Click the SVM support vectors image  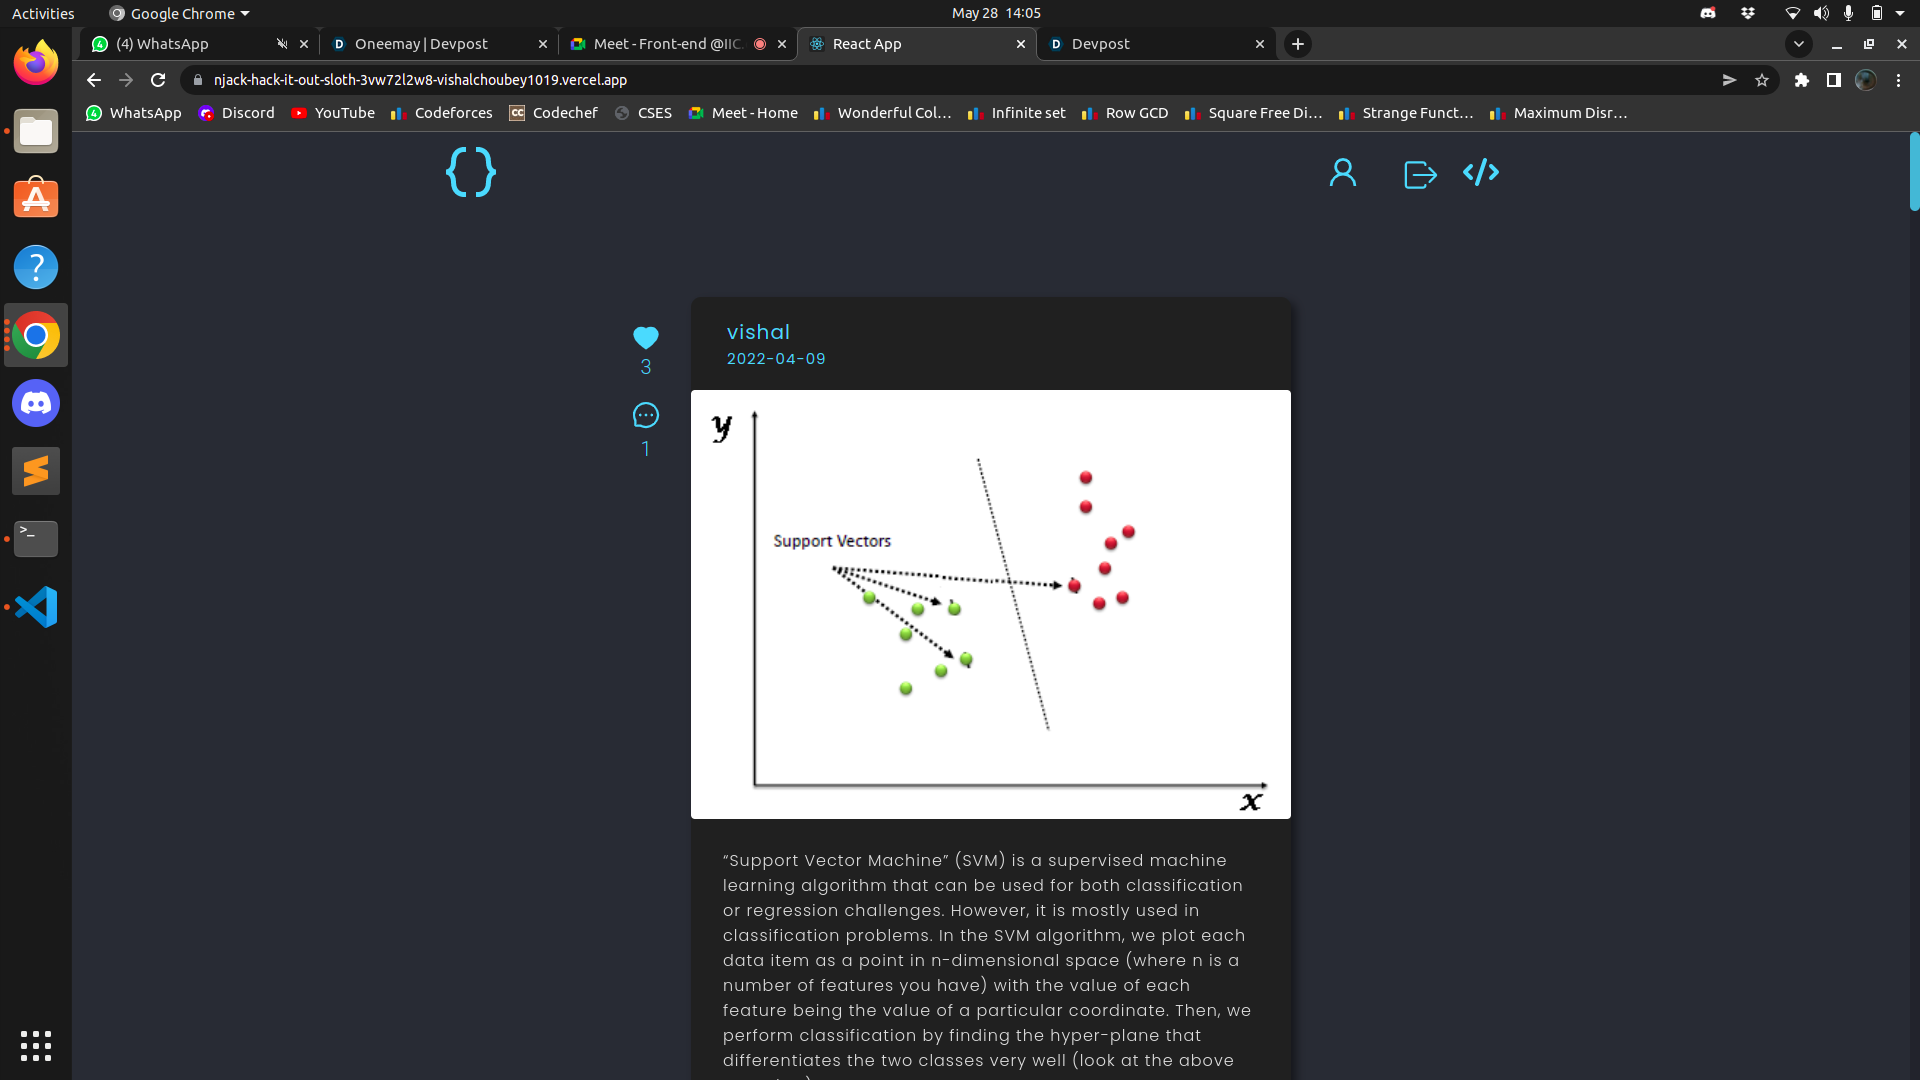coord(990,604)
